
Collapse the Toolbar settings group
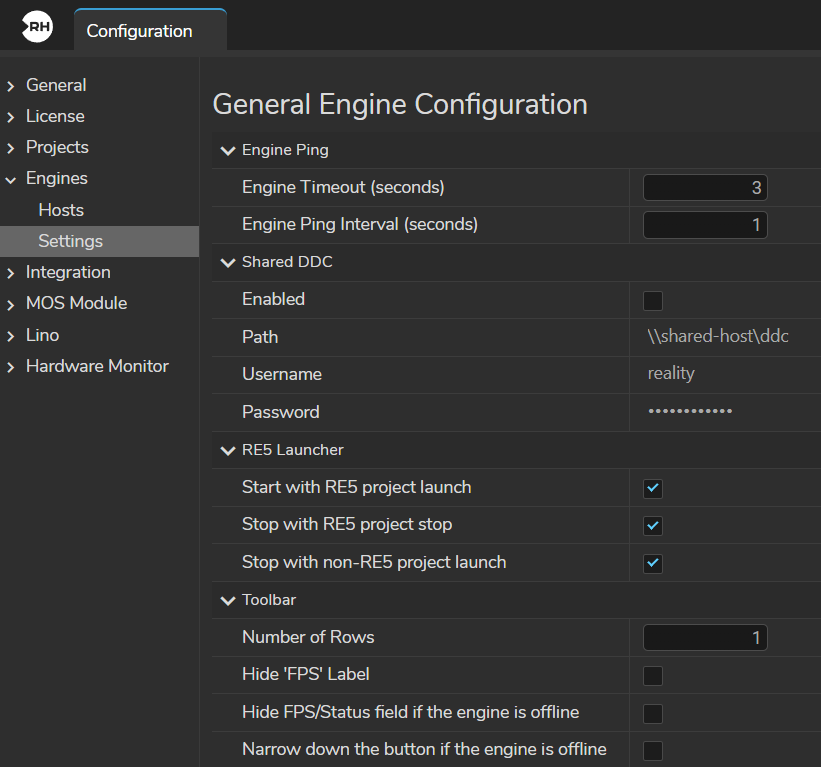tap(227, 601)
